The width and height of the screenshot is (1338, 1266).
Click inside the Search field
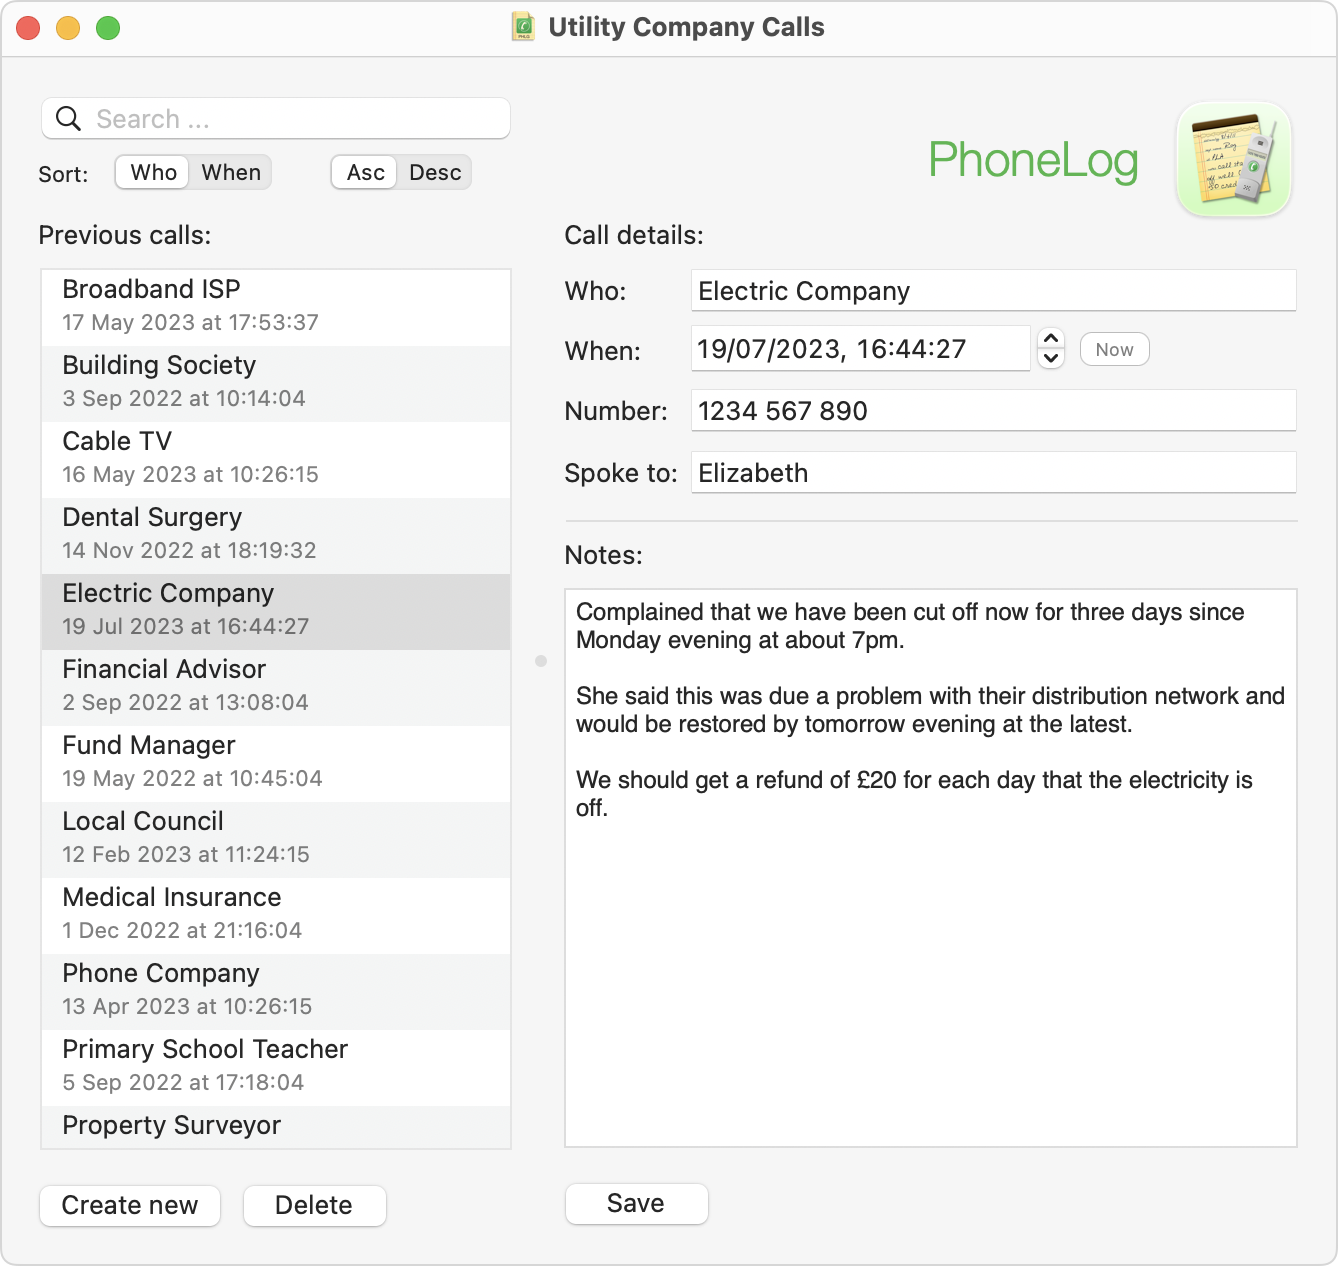(x=280, y=118)
